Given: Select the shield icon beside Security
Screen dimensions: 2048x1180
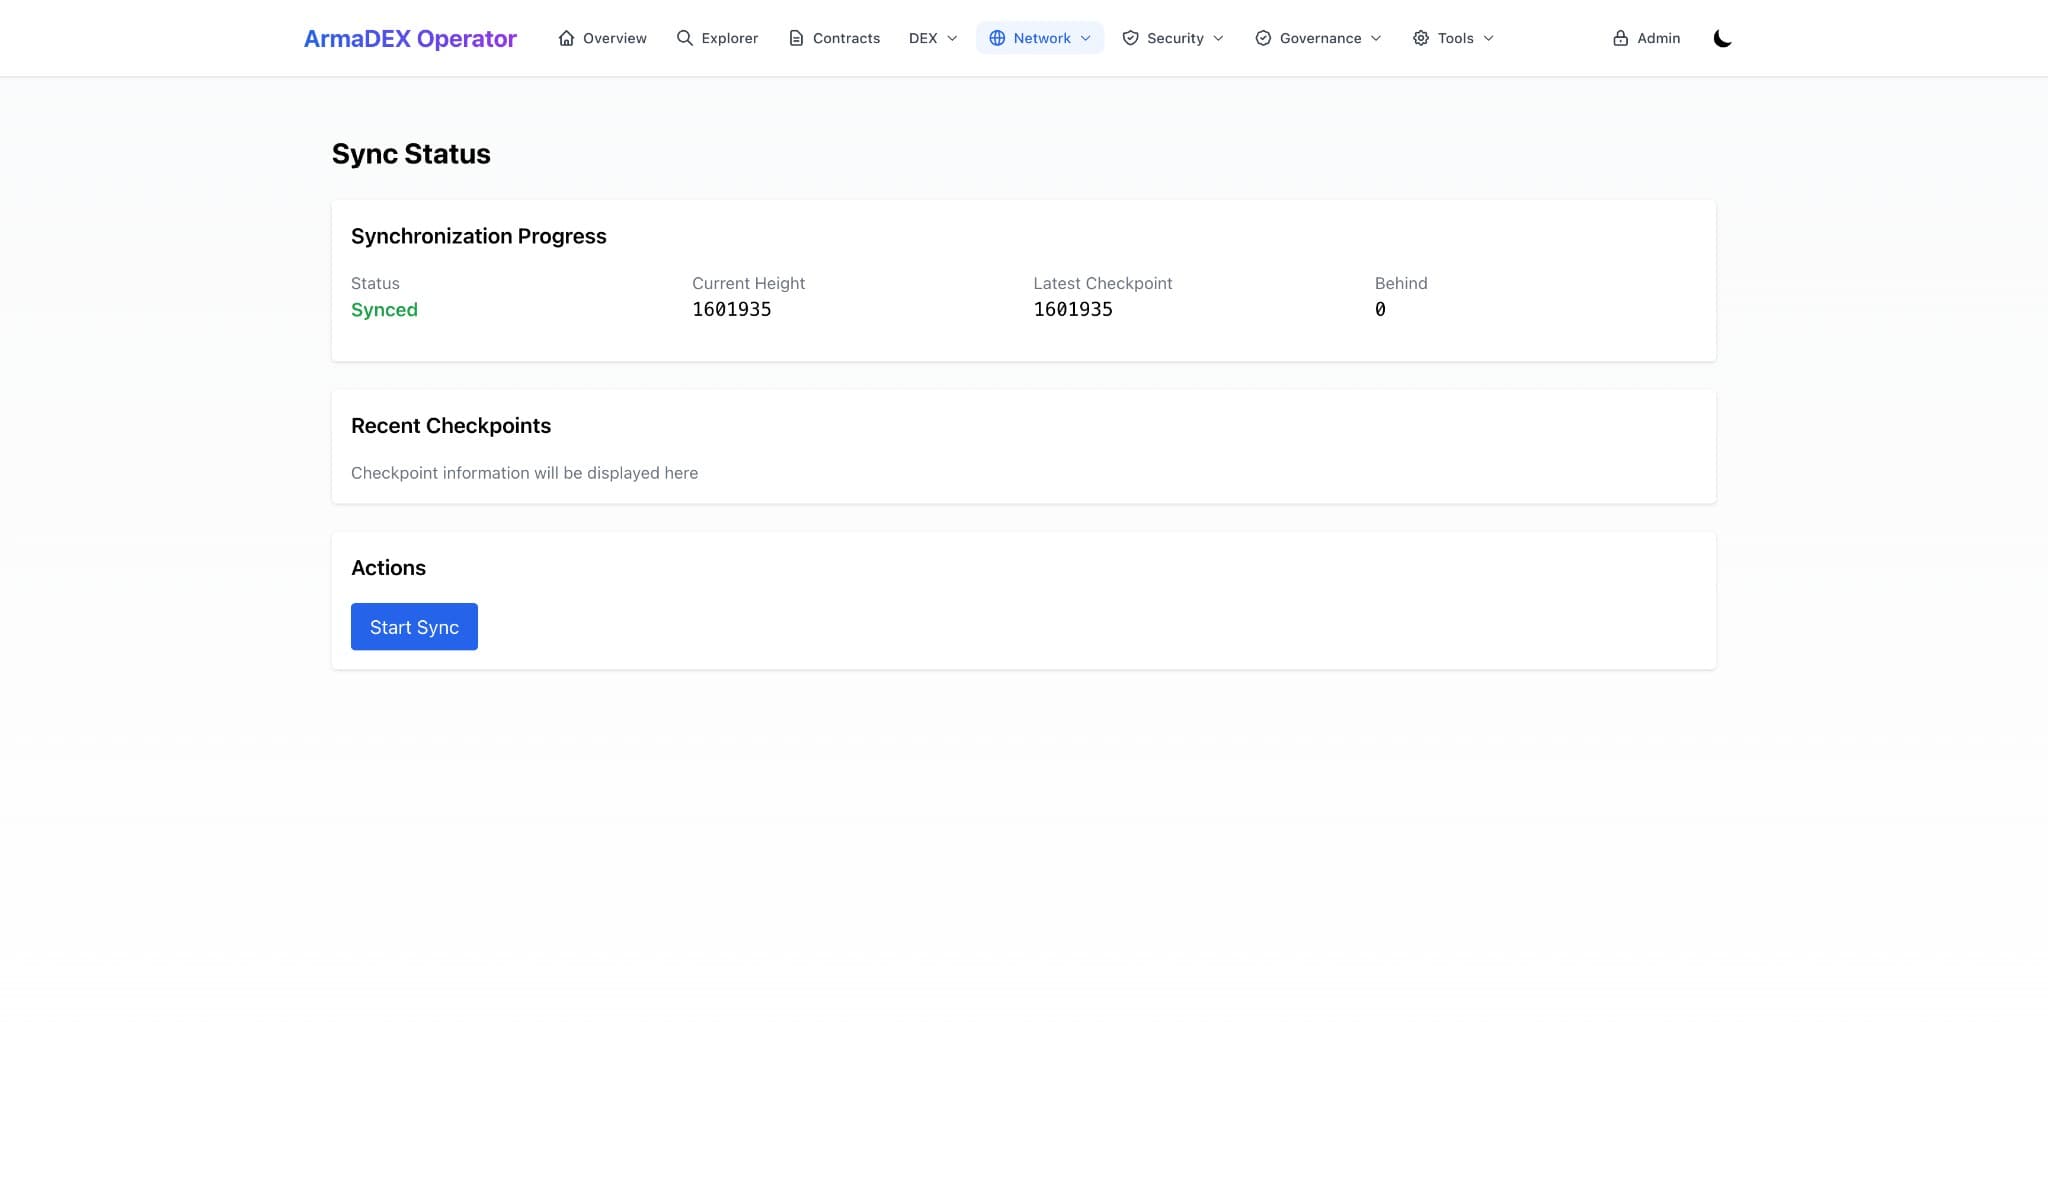Looking at the screenshot, I should point(1130,38).
